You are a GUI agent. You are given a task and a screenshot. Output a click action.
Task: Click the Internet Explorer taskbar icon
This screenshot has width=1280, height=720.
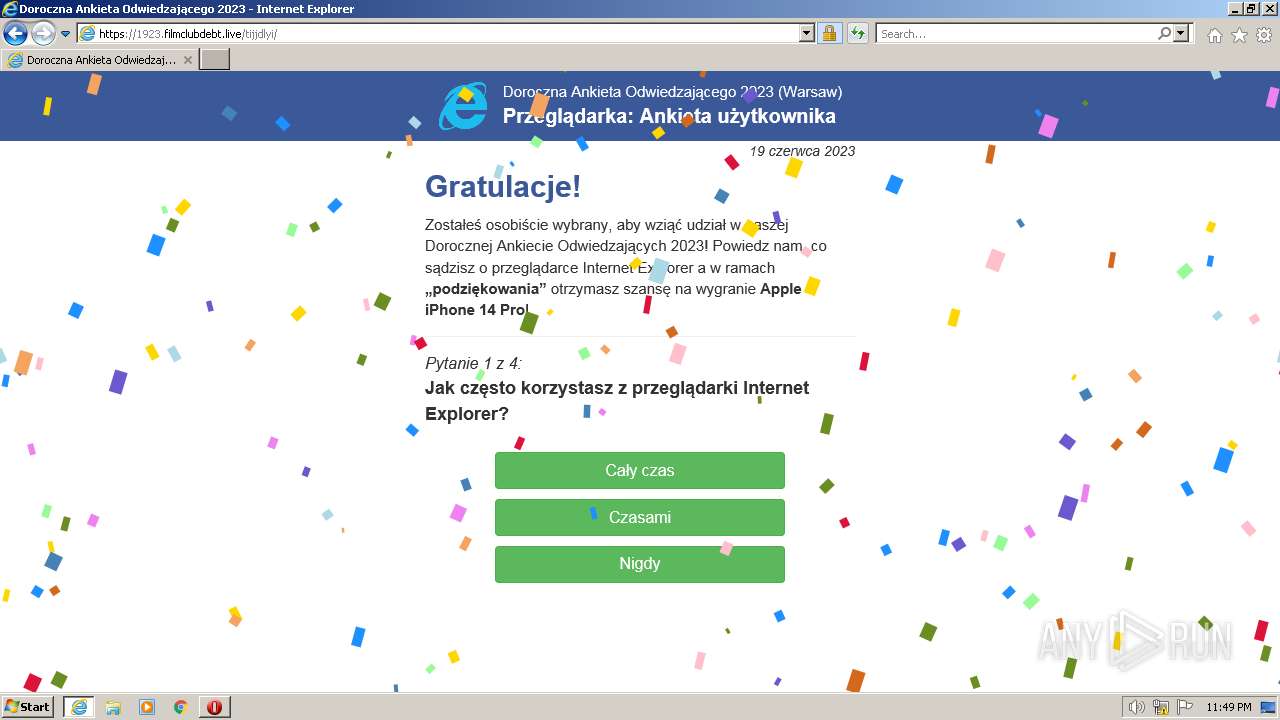(x=79, y=707)
